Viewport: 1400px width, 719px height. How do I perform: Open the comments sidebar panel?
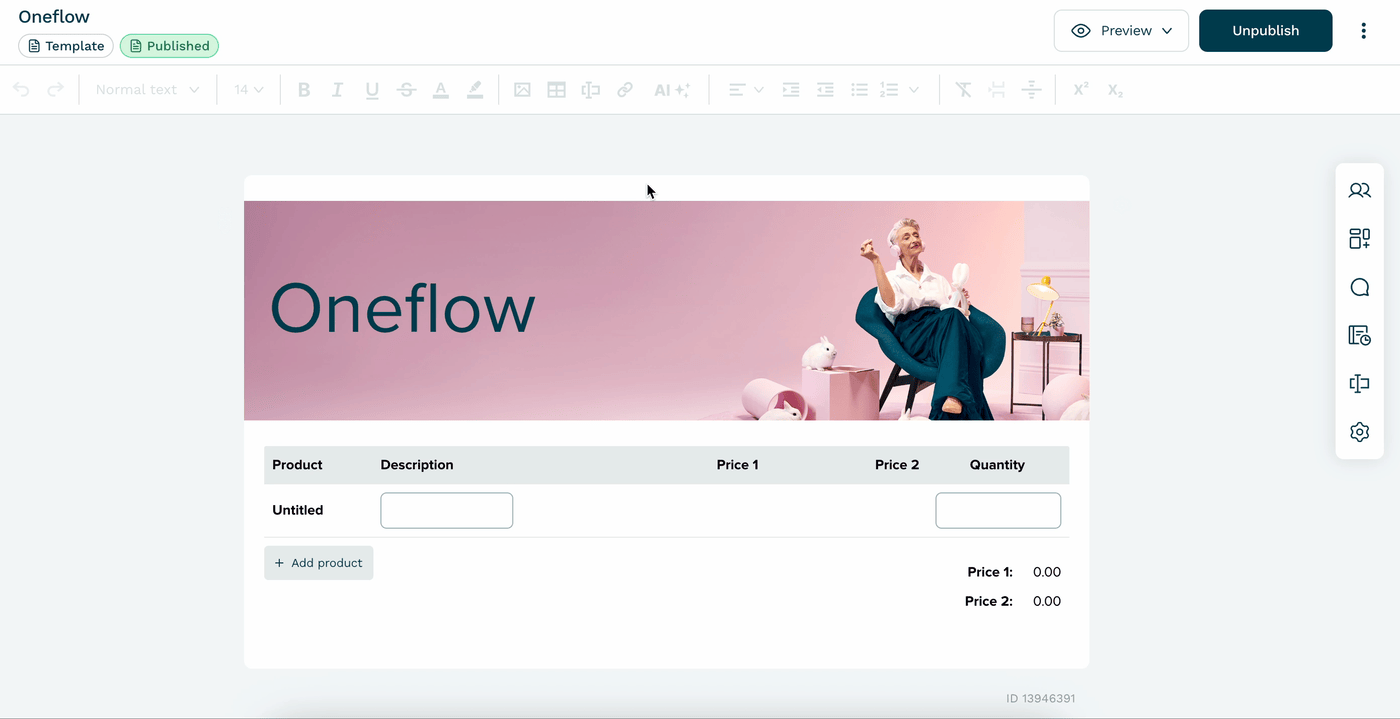tap(1359, 287)
